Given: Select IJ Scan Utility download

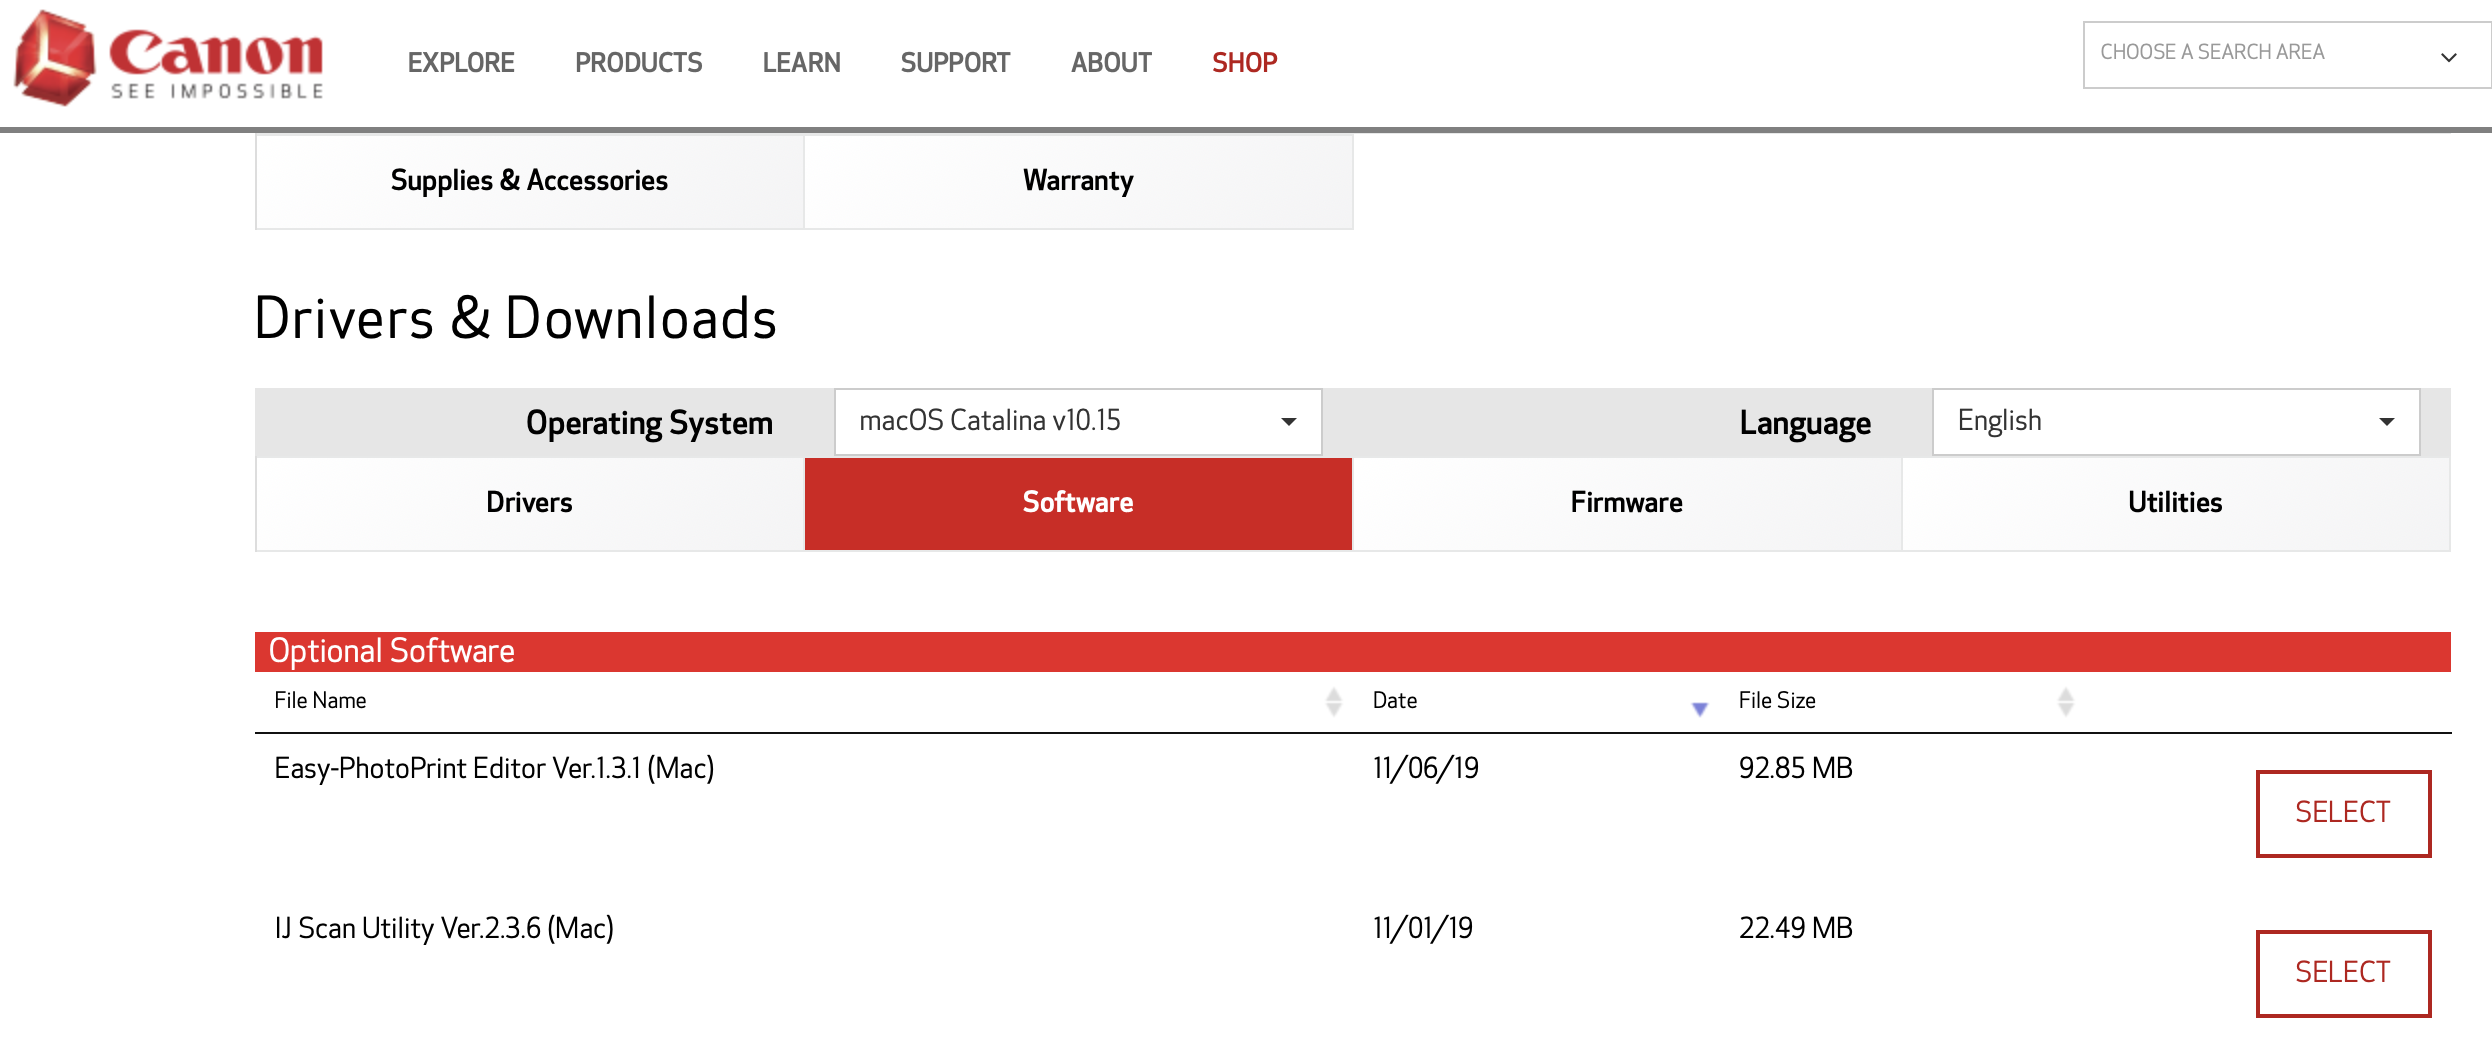Looking at the screenshot, I should pyautogui.click(x=2342, y=973).
